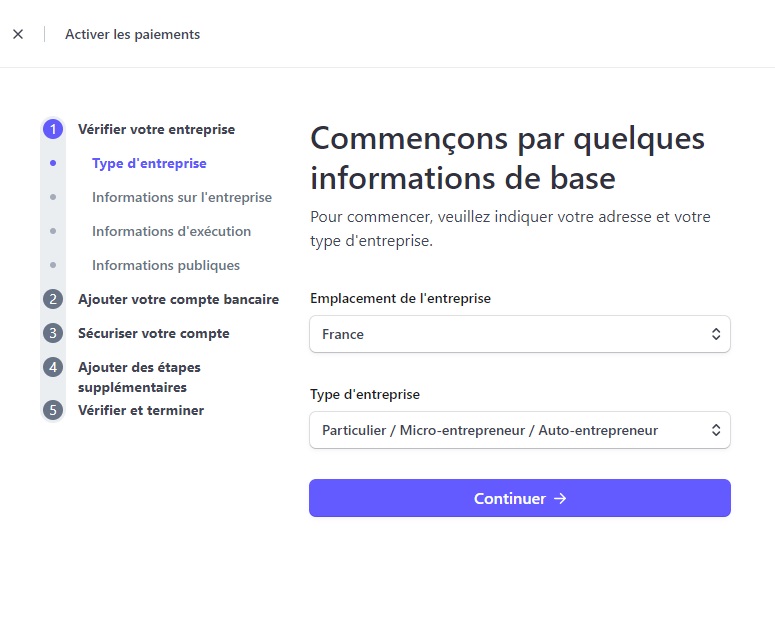Click the step 4 number badge

pyautogui.click(x=53, y=367)
